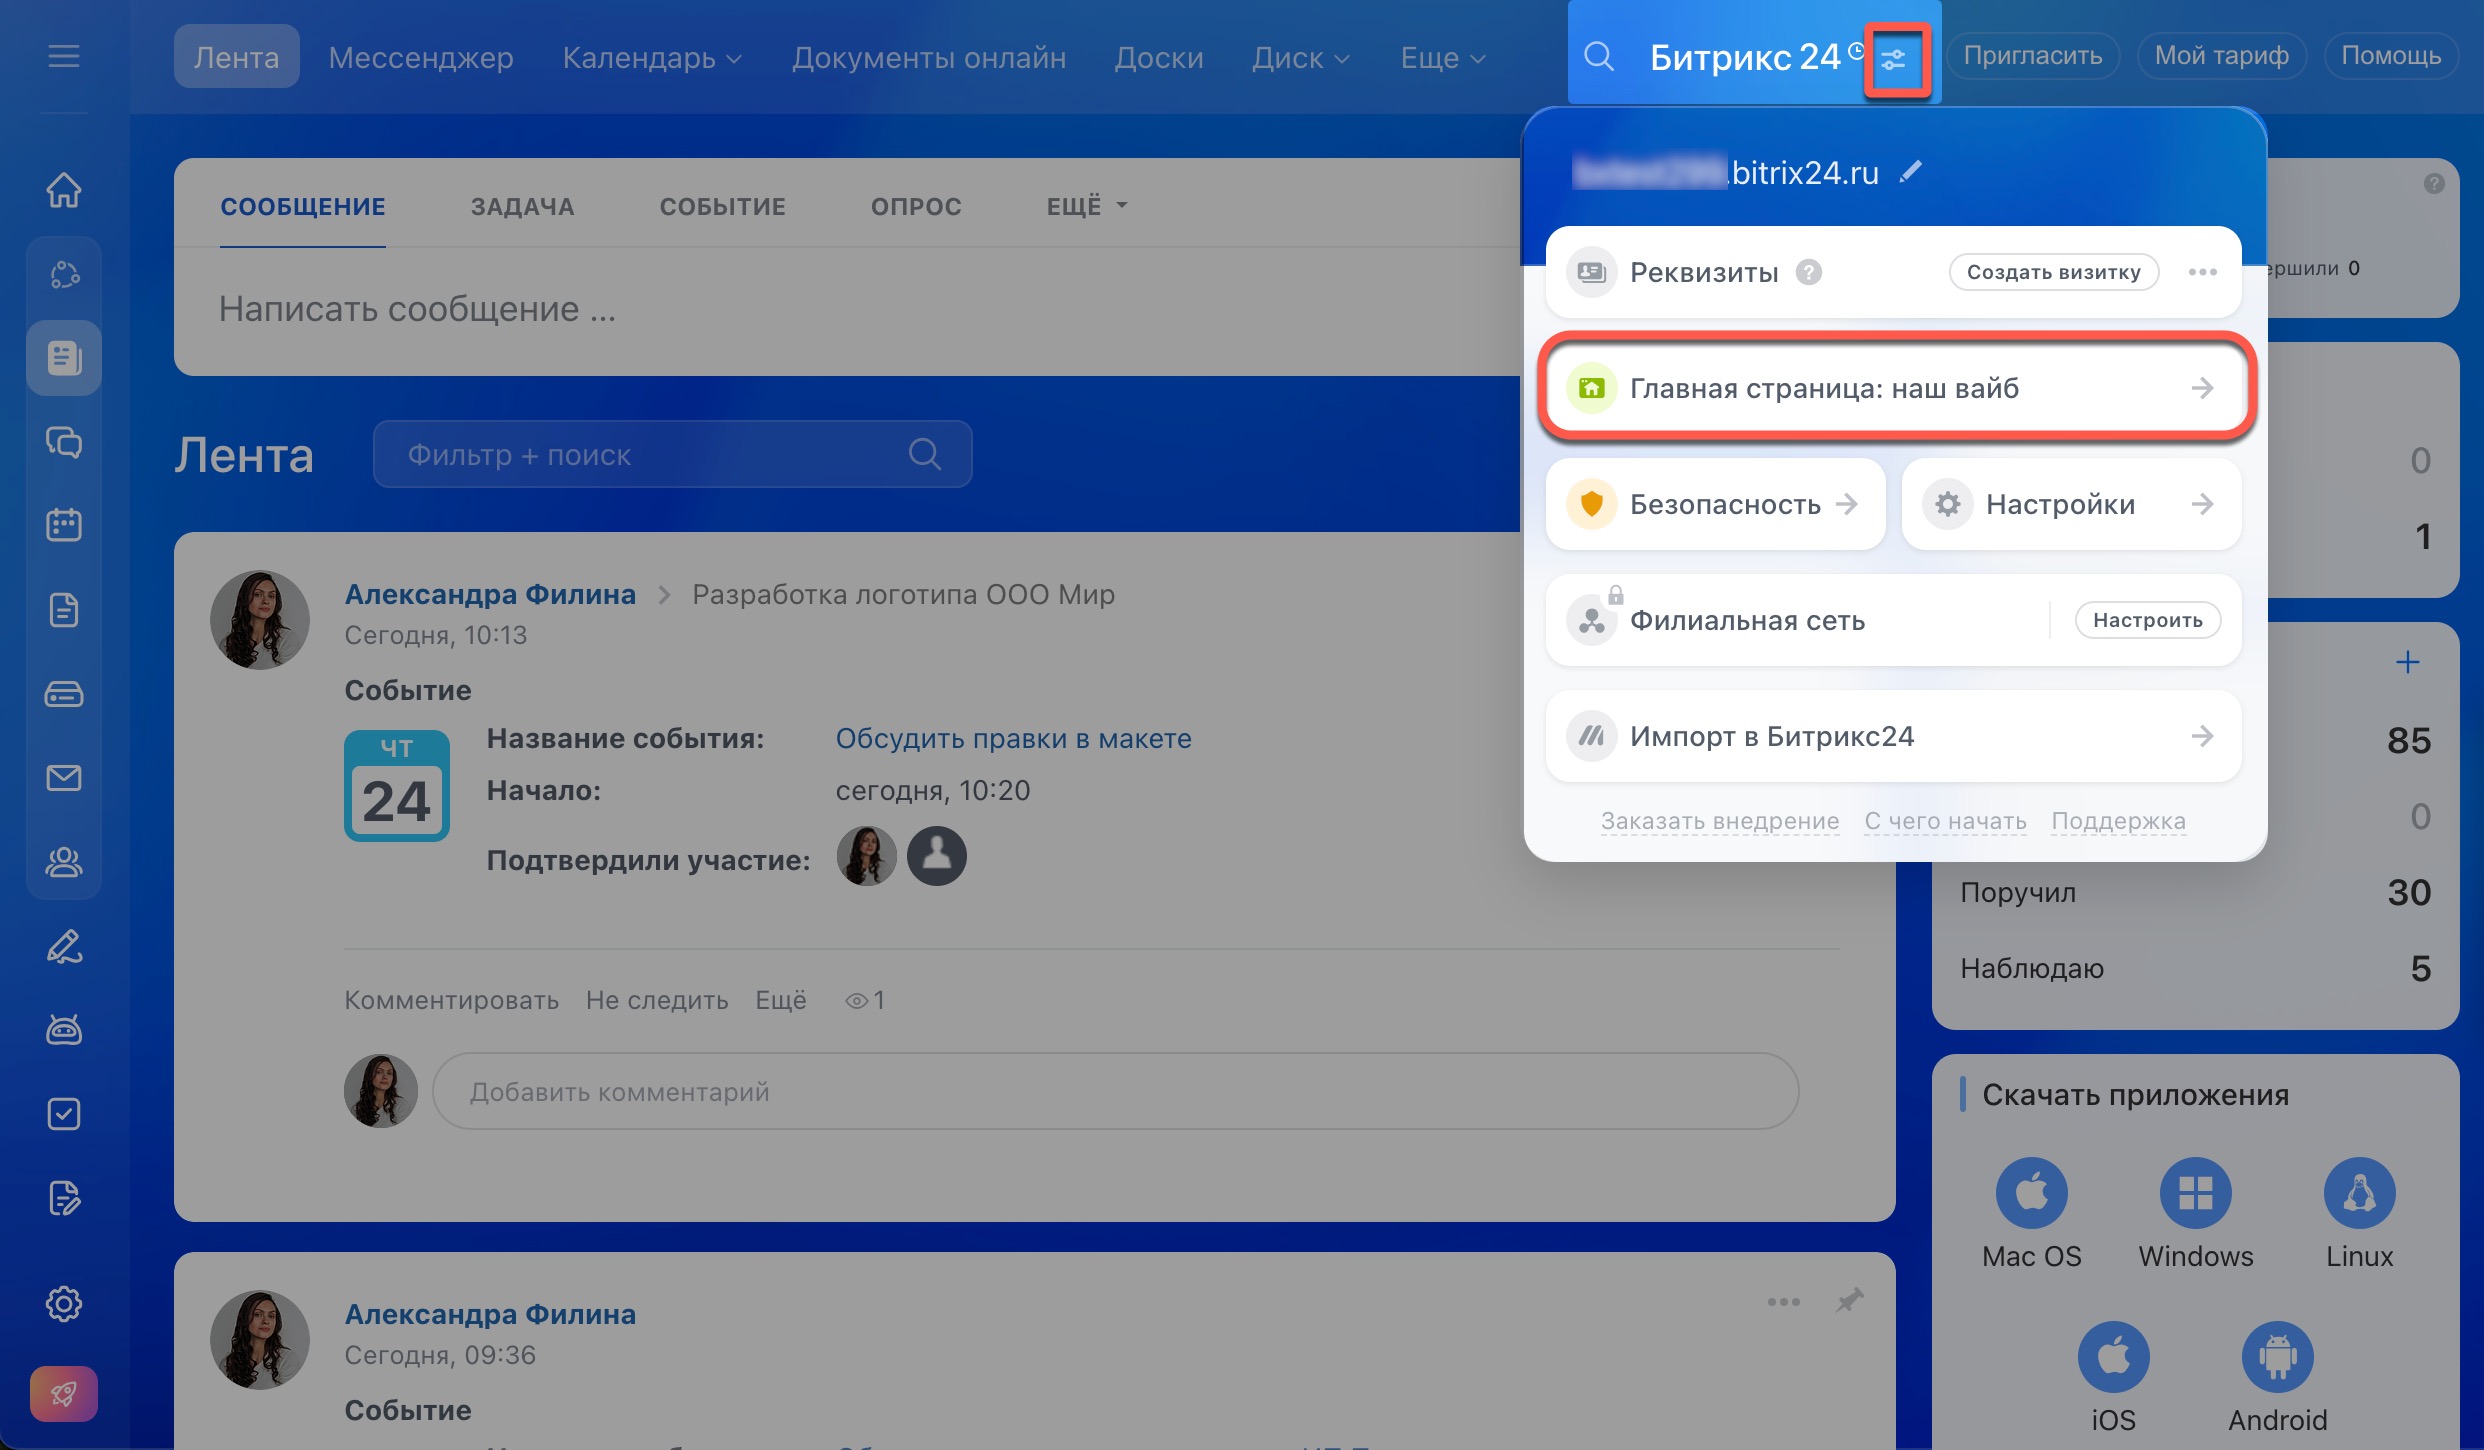Open Документы онлайн menu item

[929, 58]
